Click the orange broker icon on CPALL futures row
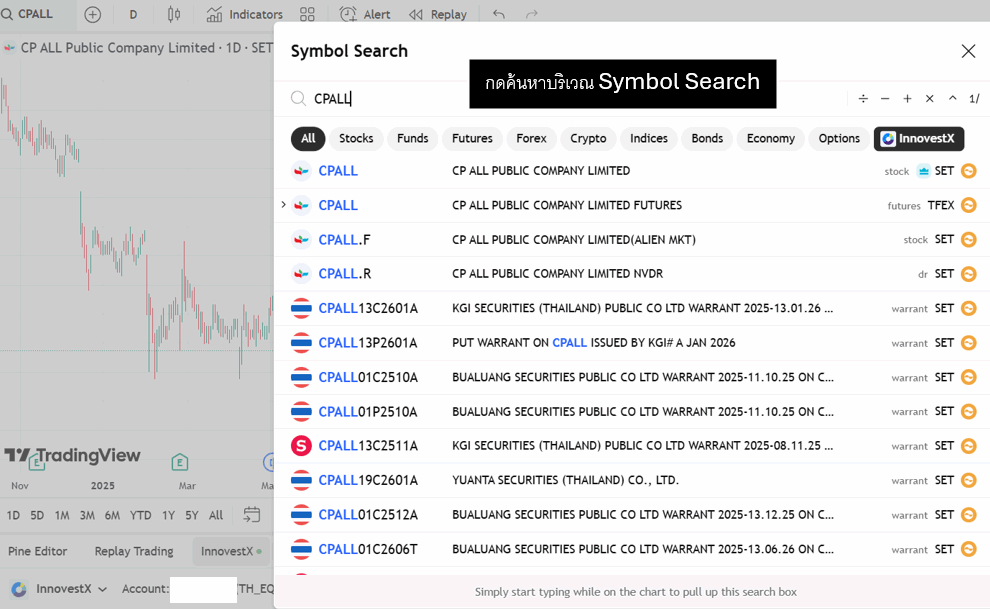 [969, 205]
